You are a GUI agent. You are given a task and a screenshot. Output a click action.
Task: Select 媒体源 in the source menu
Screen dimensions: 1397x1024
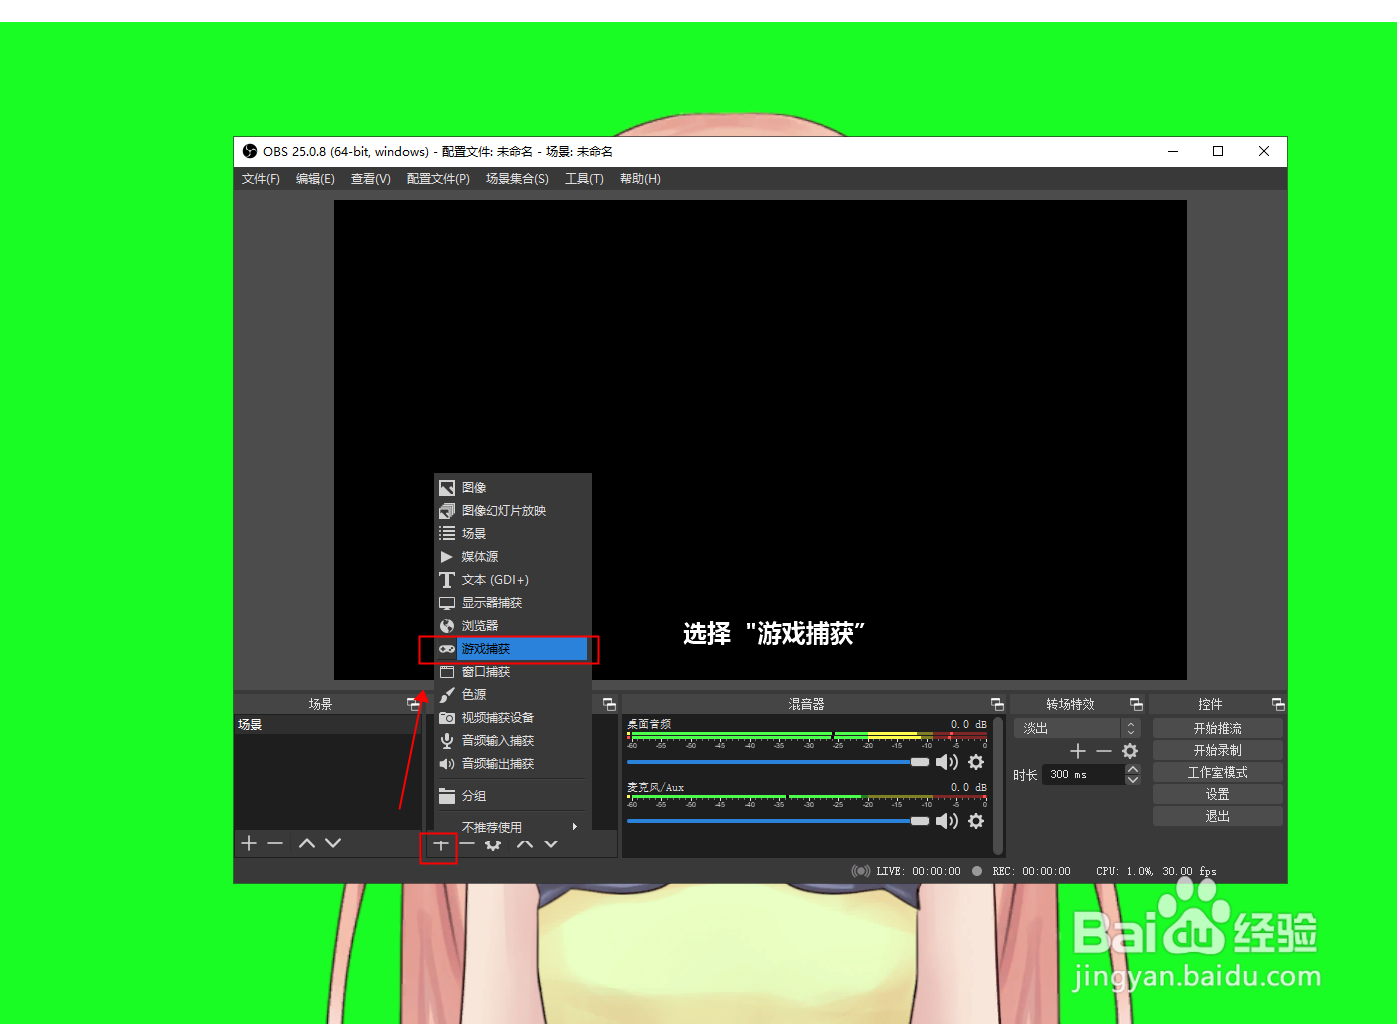click(513, 557)
